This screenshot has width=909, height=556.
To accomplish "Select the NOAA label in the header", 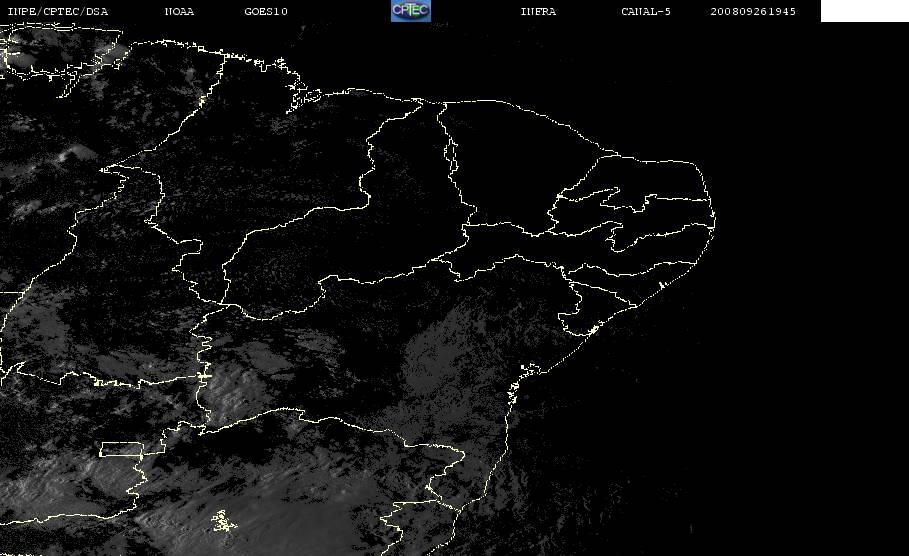I will pyautogui.click(x=179, y=11).
